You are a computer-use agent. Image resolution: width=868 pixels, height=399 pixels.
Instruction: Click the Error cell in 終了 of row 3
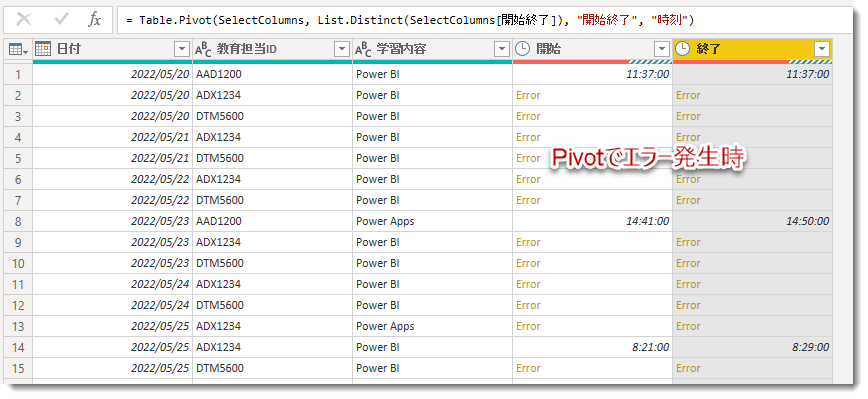[x=752, y=116]
